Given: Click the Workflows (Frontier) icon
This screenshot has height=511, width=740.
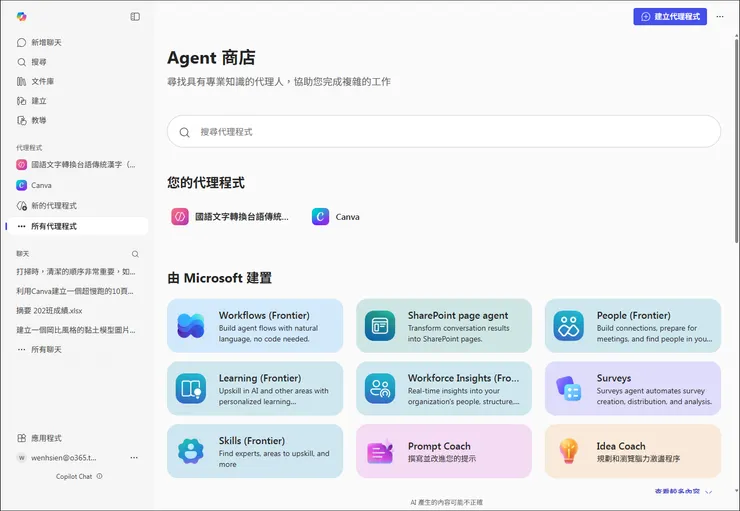Looking at the screenshot, I should coord(191,326).
